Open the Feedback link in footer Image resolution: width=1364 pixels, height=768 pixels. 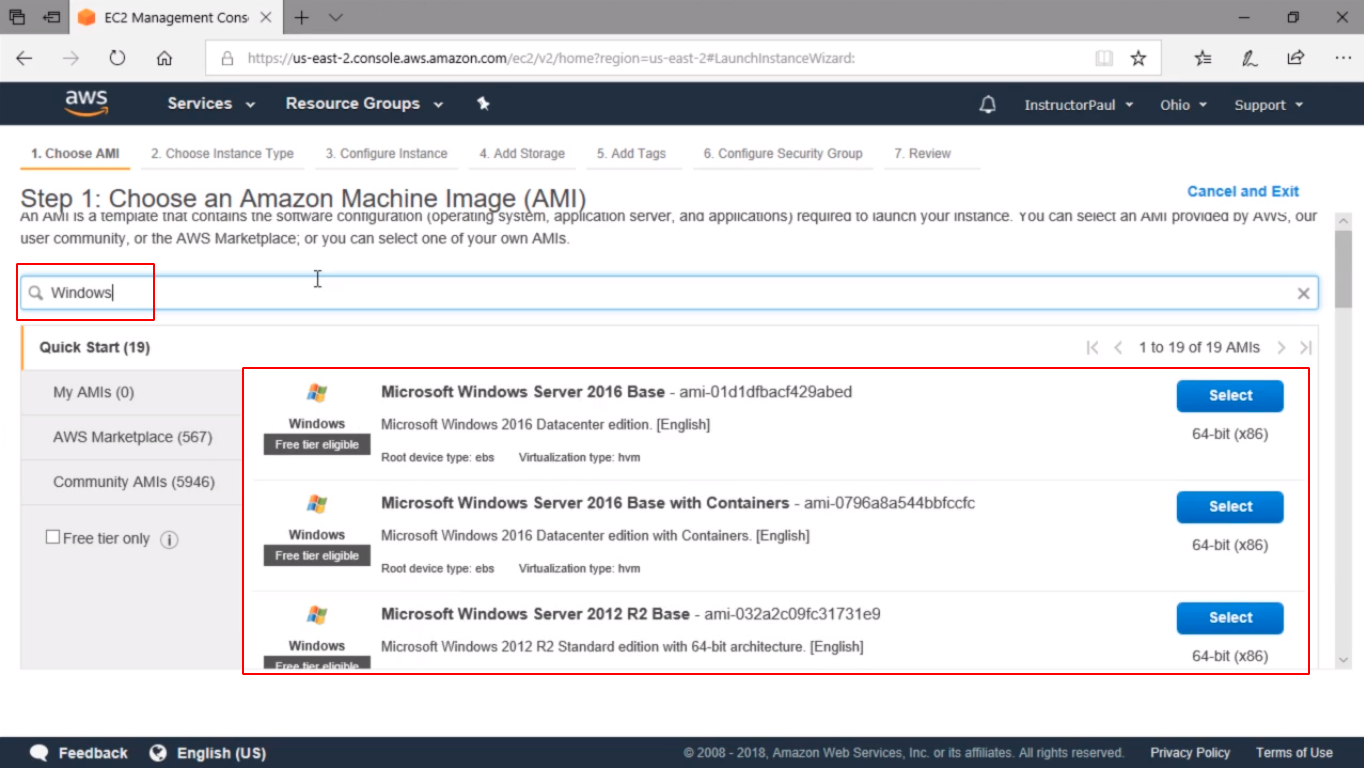pos(79,753)
